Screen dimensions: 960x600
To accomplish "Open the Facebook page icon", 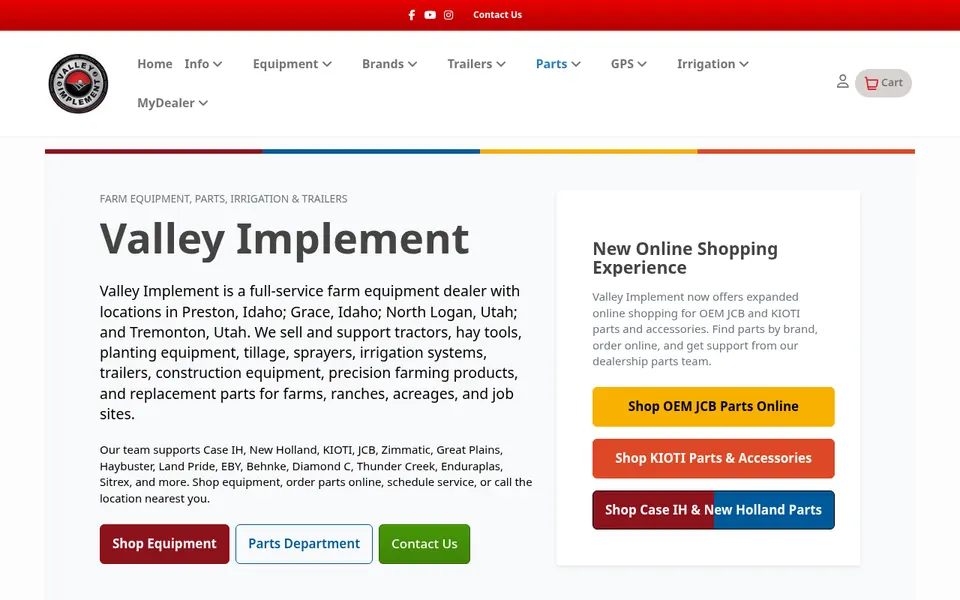I will [x=411, y=15].
